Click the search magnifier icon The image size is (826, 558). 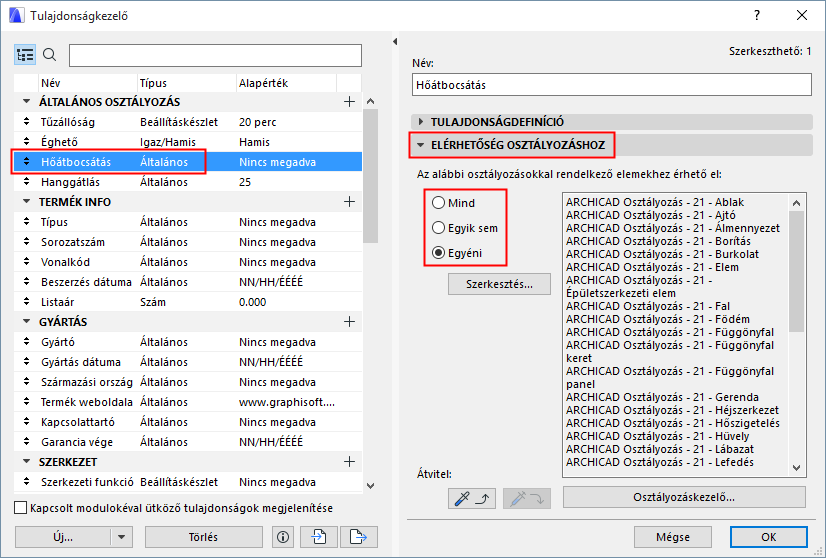click(50, 55)
